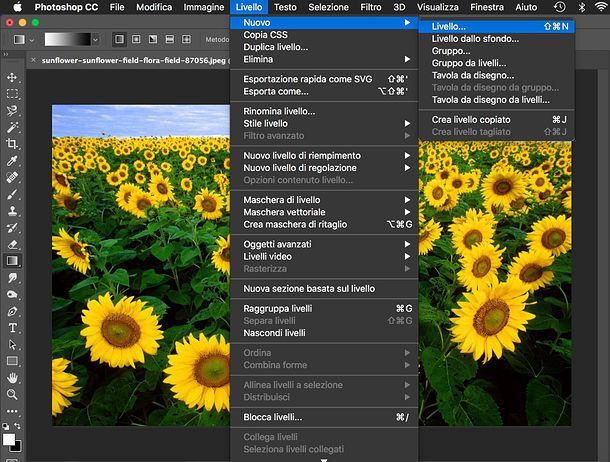Select the Clone Stamp tool
Screen dimensions: 610x462
(12, 211)
